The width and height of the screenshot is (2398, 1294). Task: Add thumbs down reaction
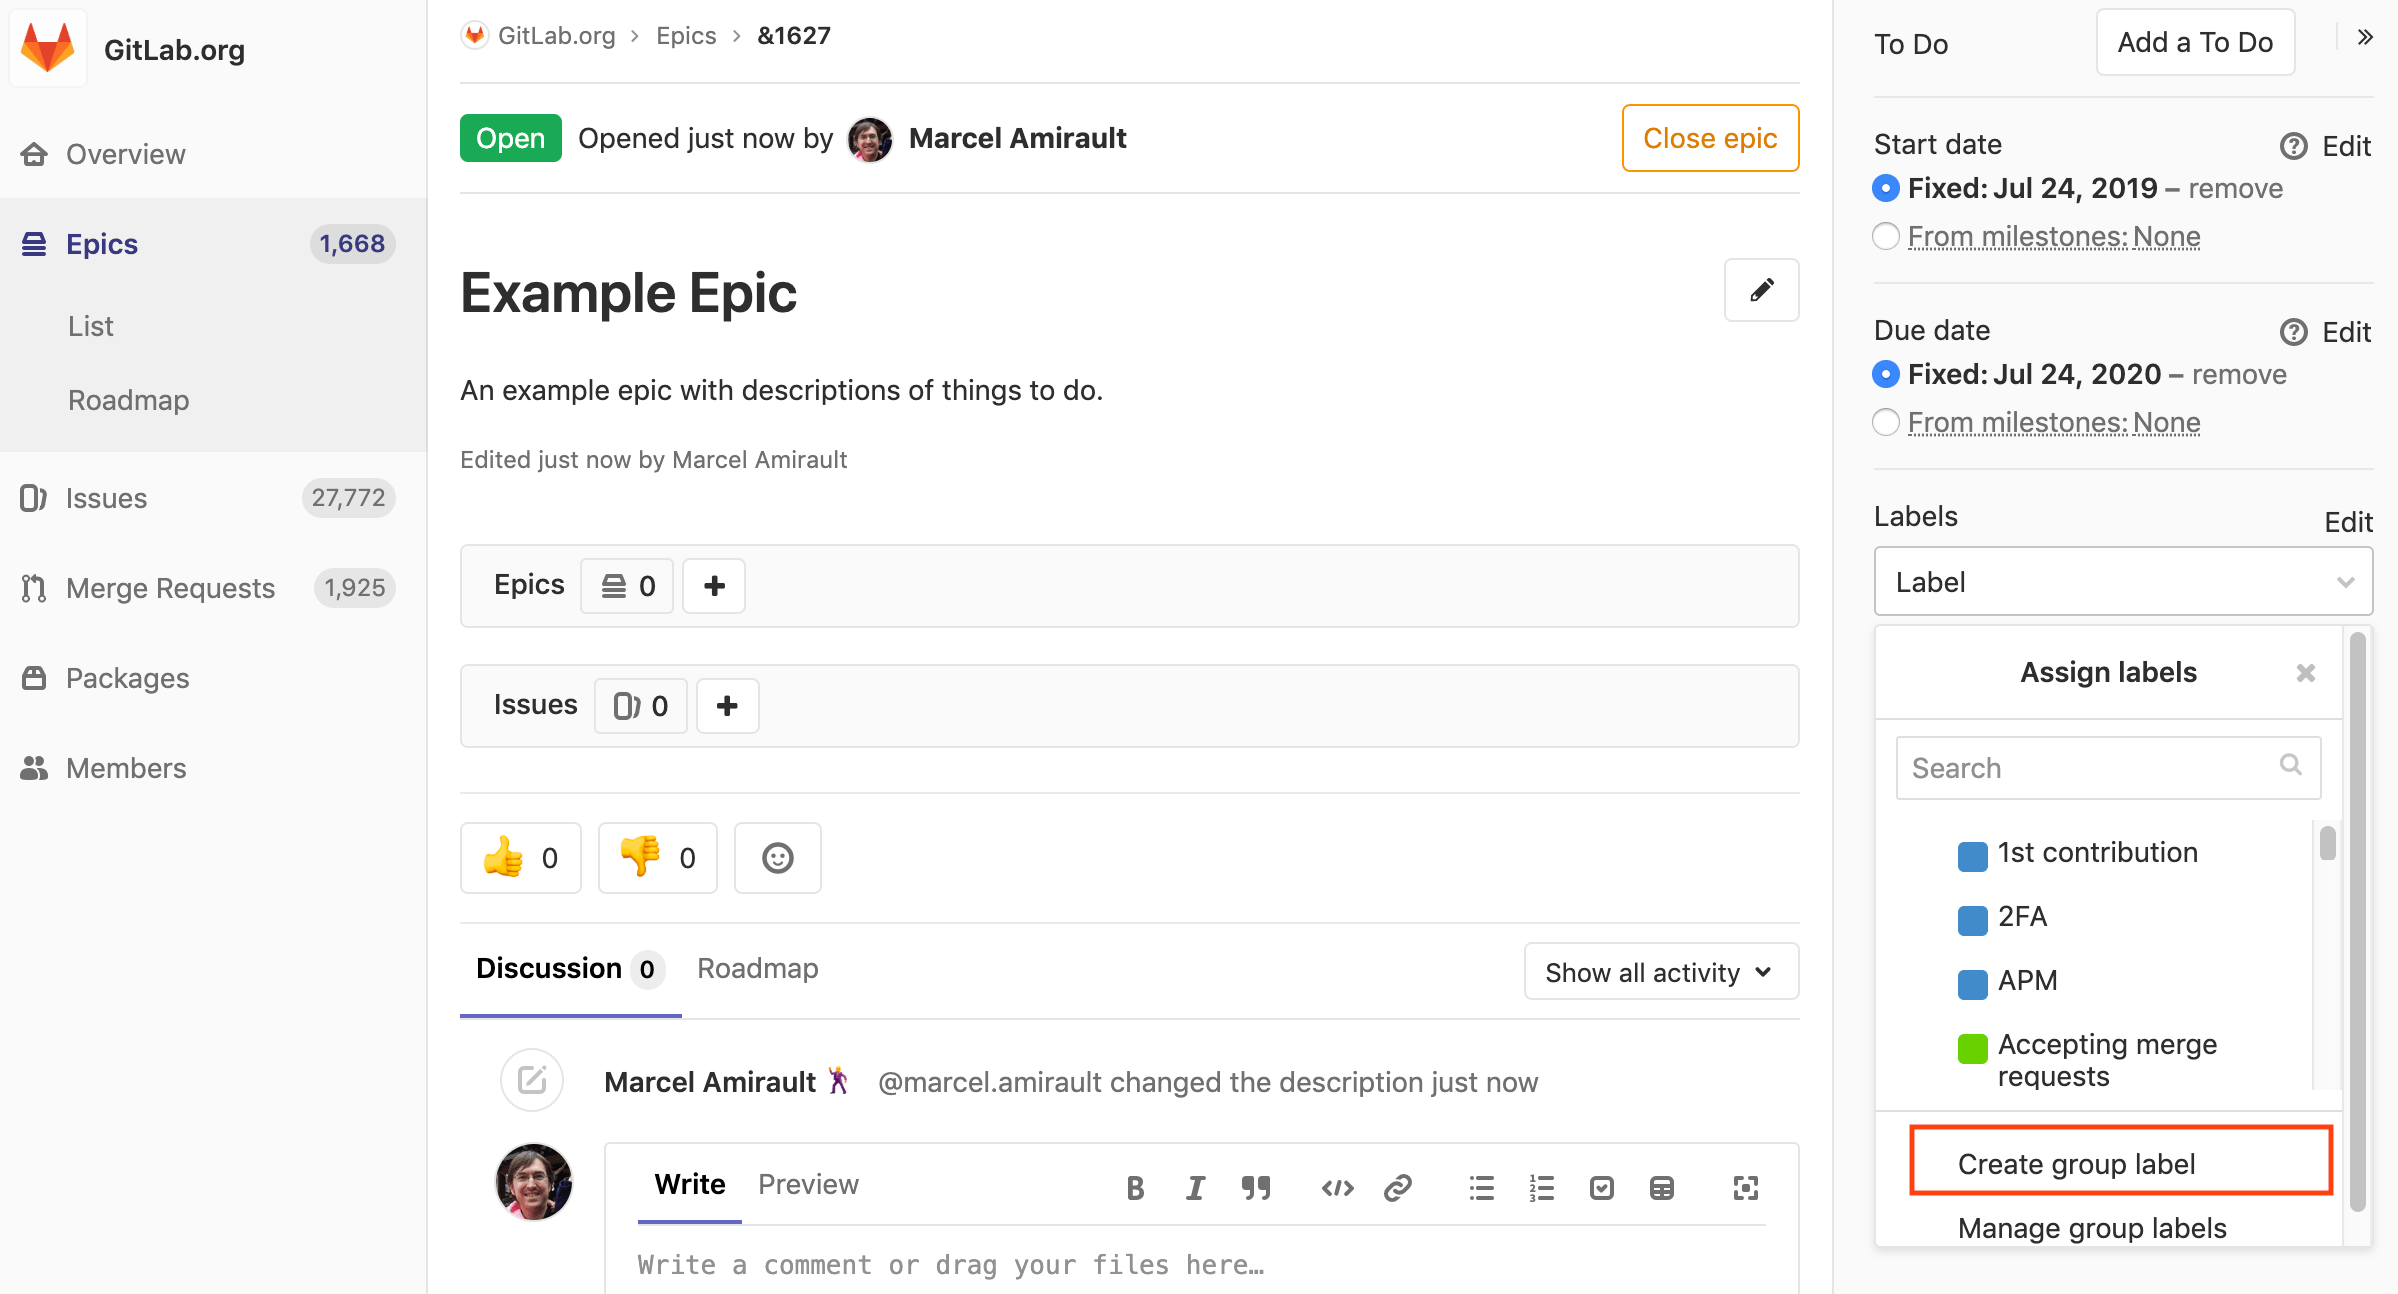point(657,857)
